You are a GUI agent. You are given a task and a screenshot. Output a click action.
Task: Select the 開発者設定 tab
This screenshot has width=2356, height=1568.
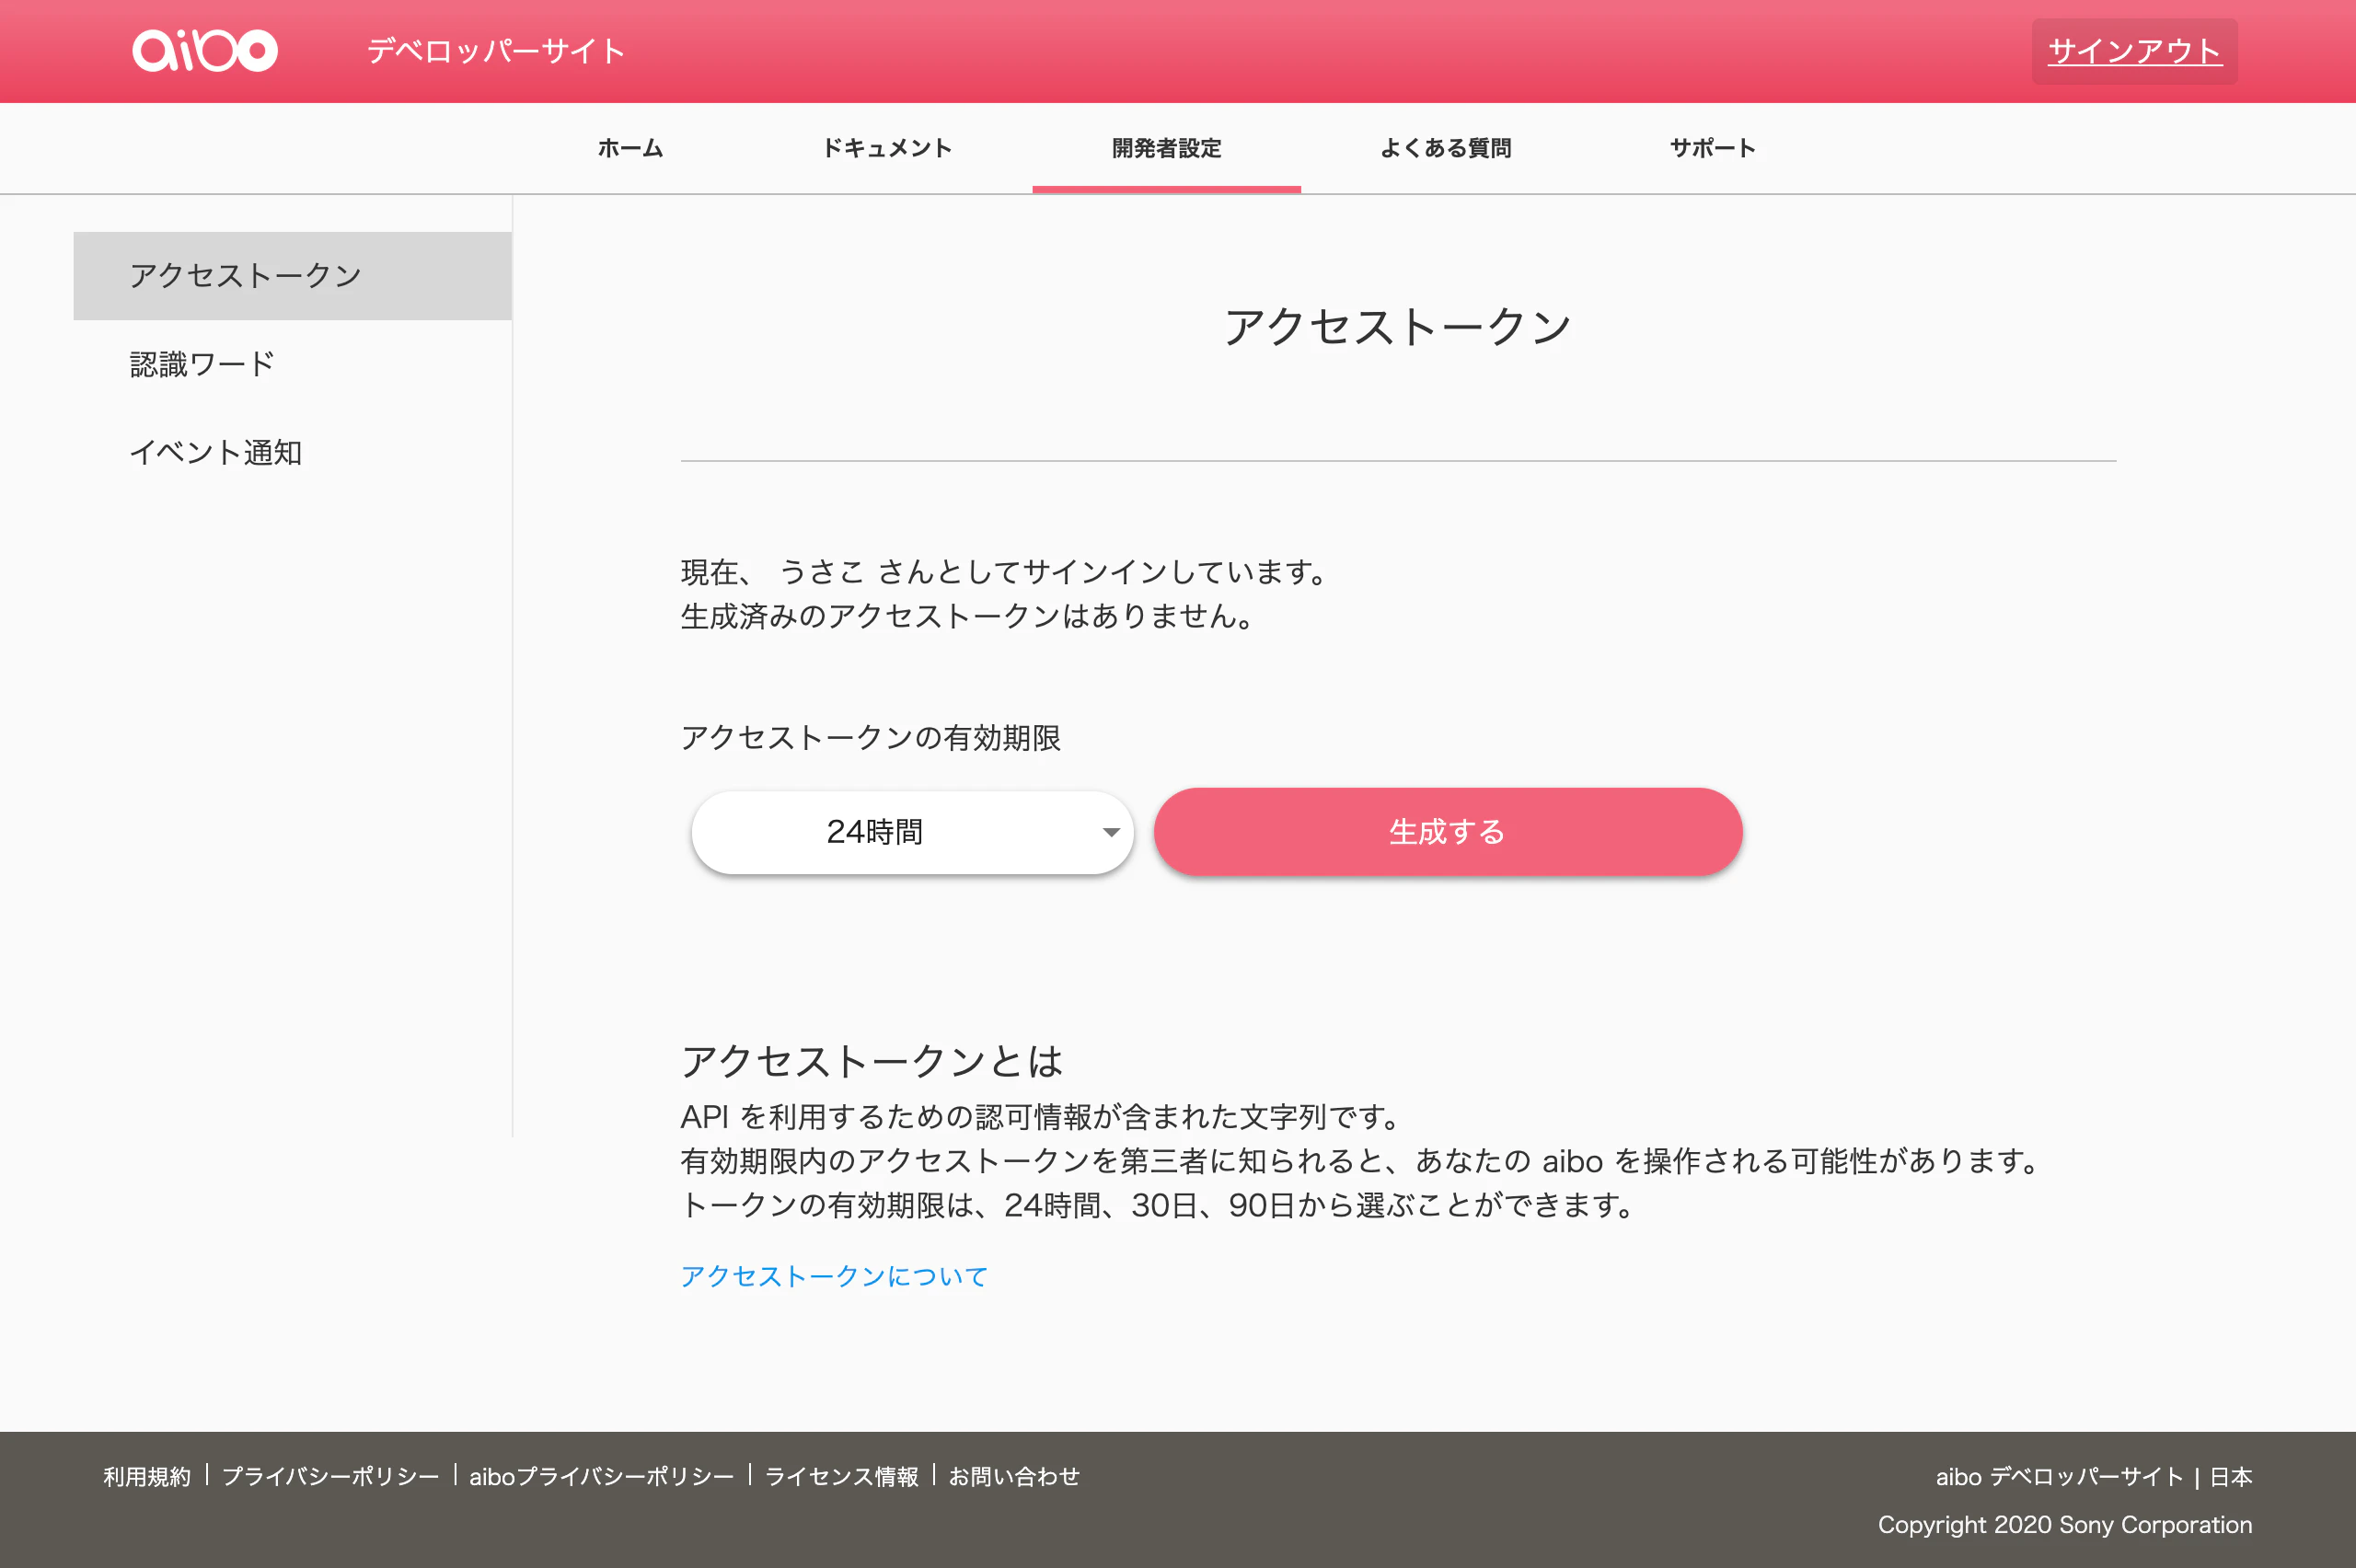1166,148
